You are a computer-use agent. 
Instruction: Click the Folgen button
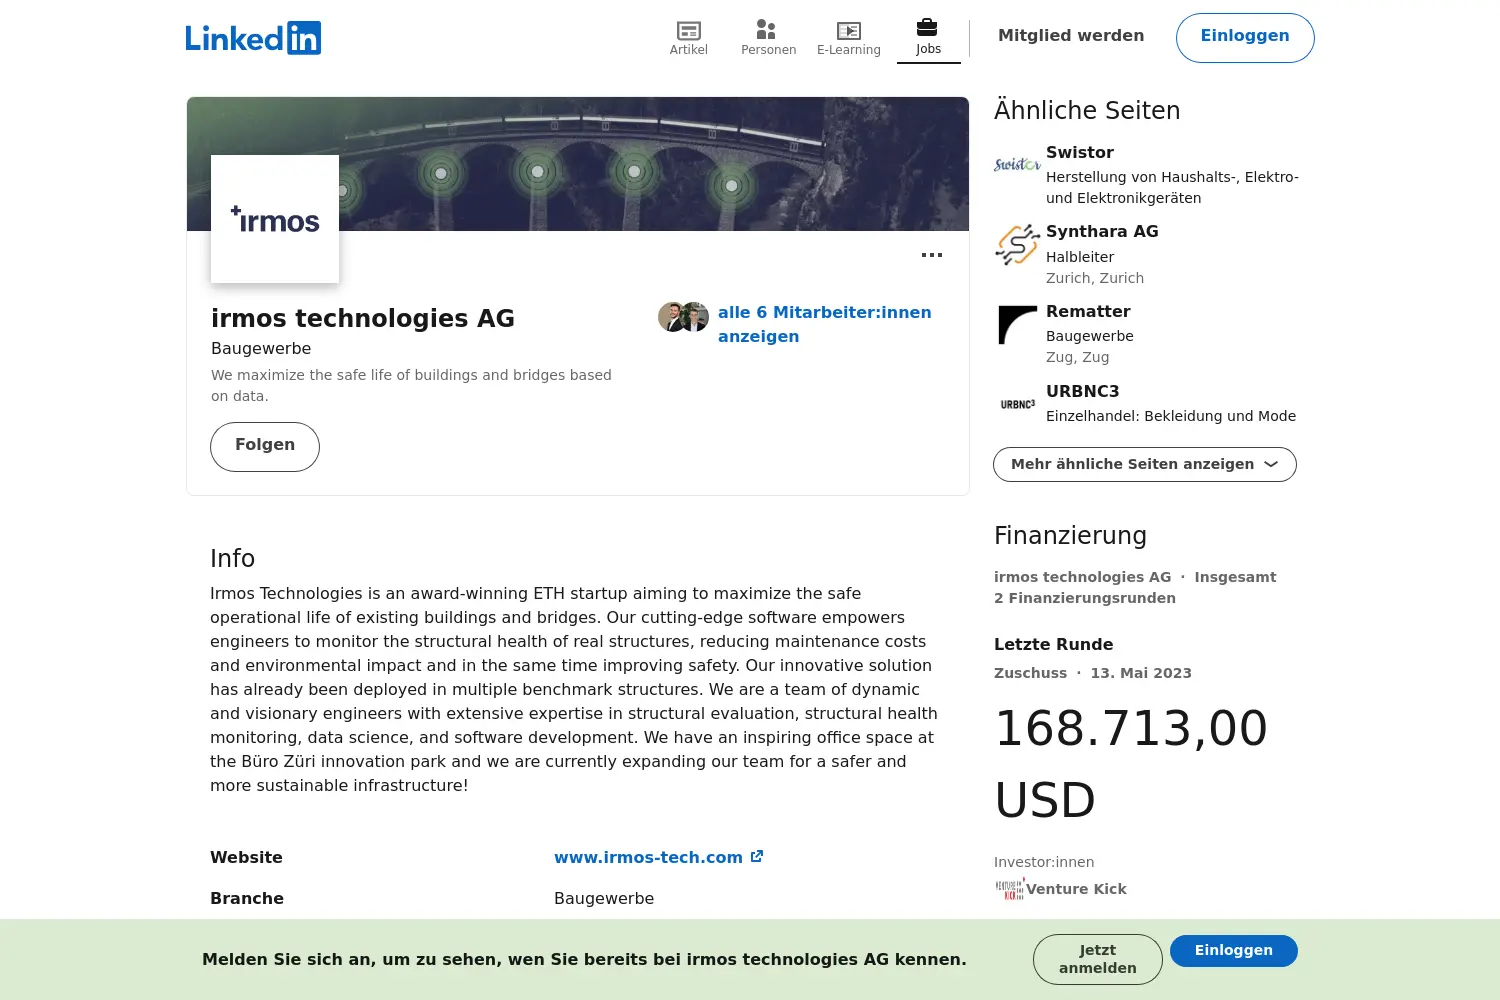(265, 446)
